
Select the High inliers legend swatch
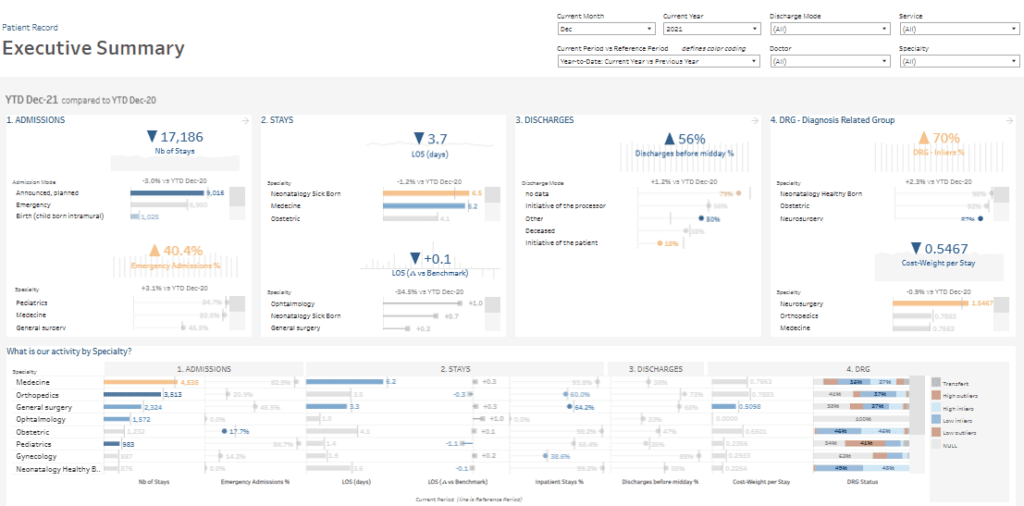pyautogui.click(x=936, y=407)
